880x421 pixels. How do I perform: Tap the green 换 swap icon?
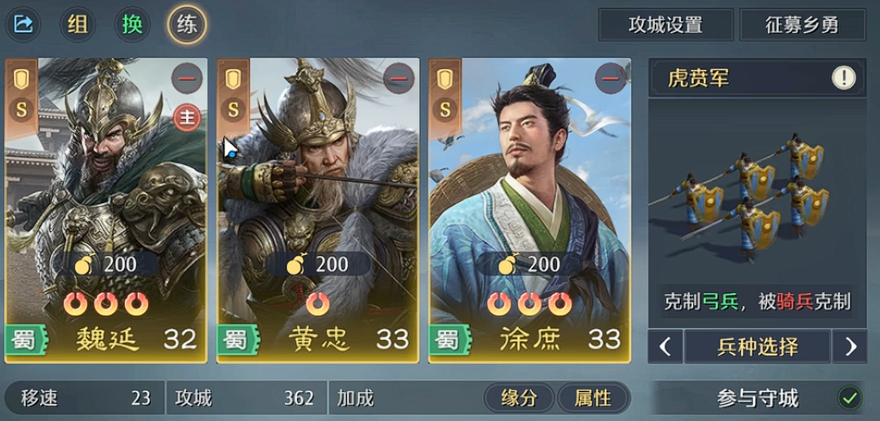coord(132,24)
